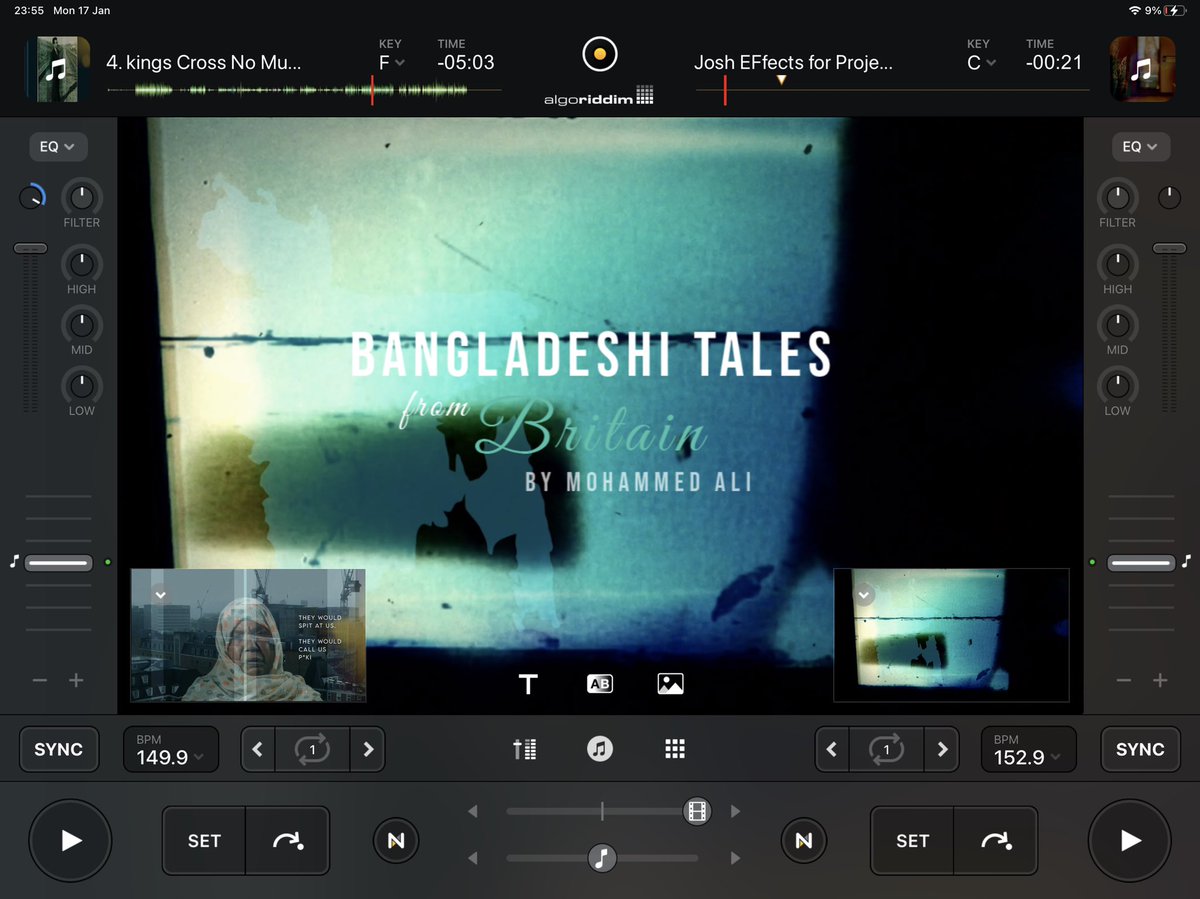1200x899 pixels.
Task: Open the A/B title overlay tool
Action: [599, 684]
